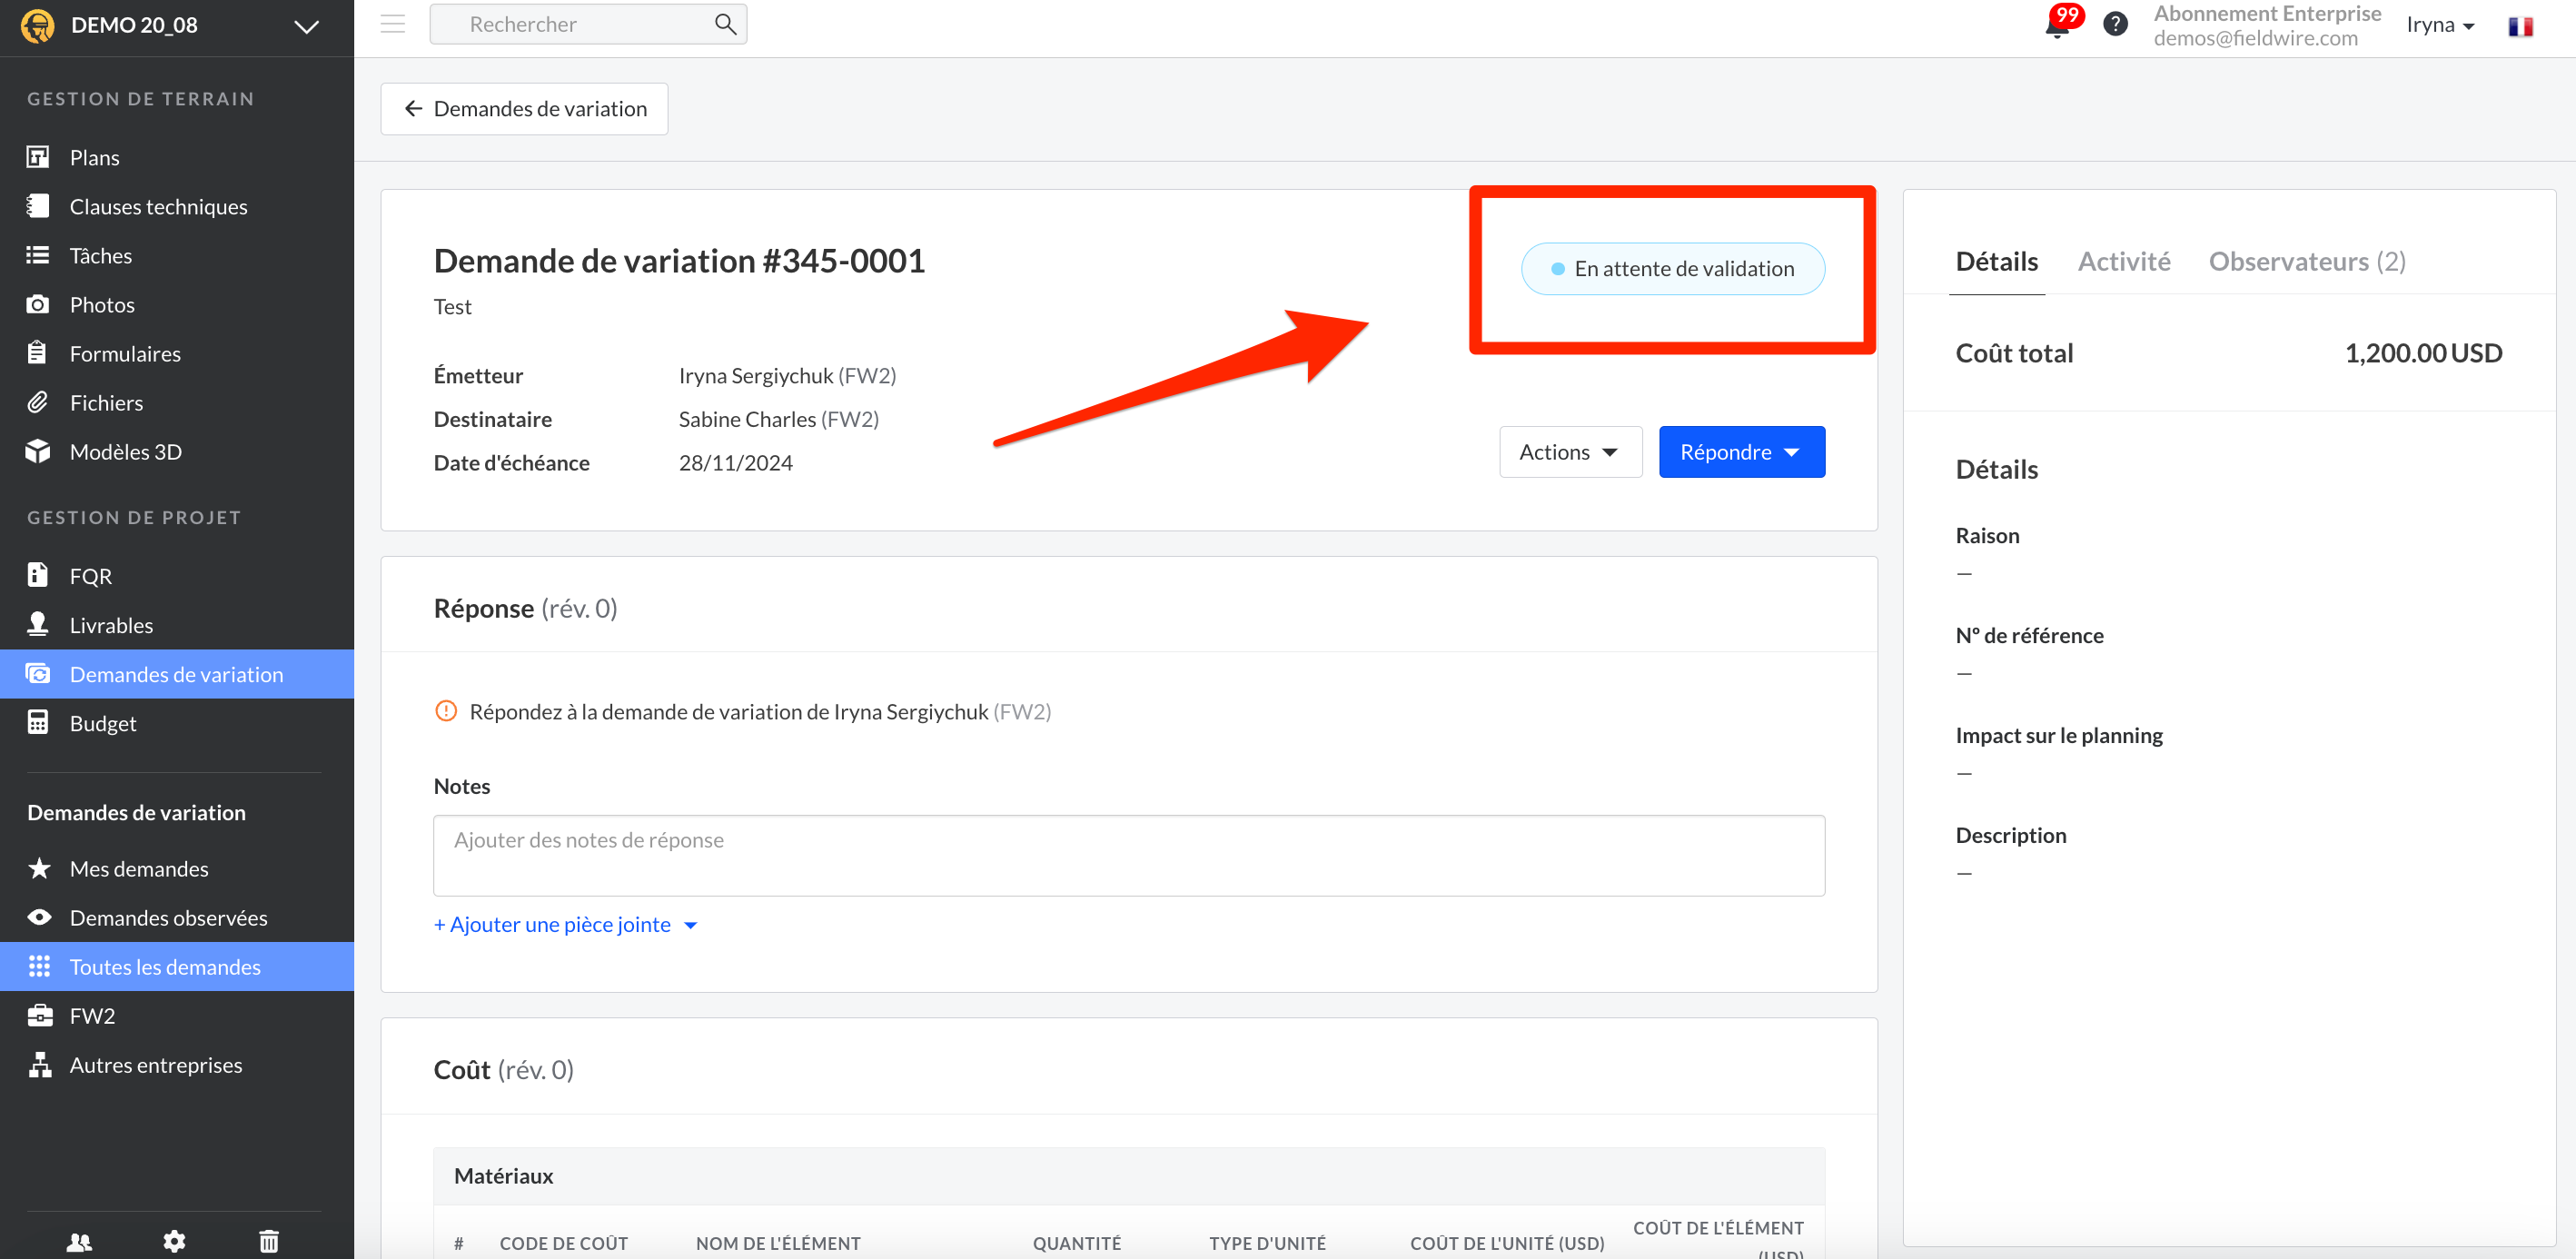The image size is (2576, 1259).
Task: Click the notifications bell icon
Action: coord(2056,26)
